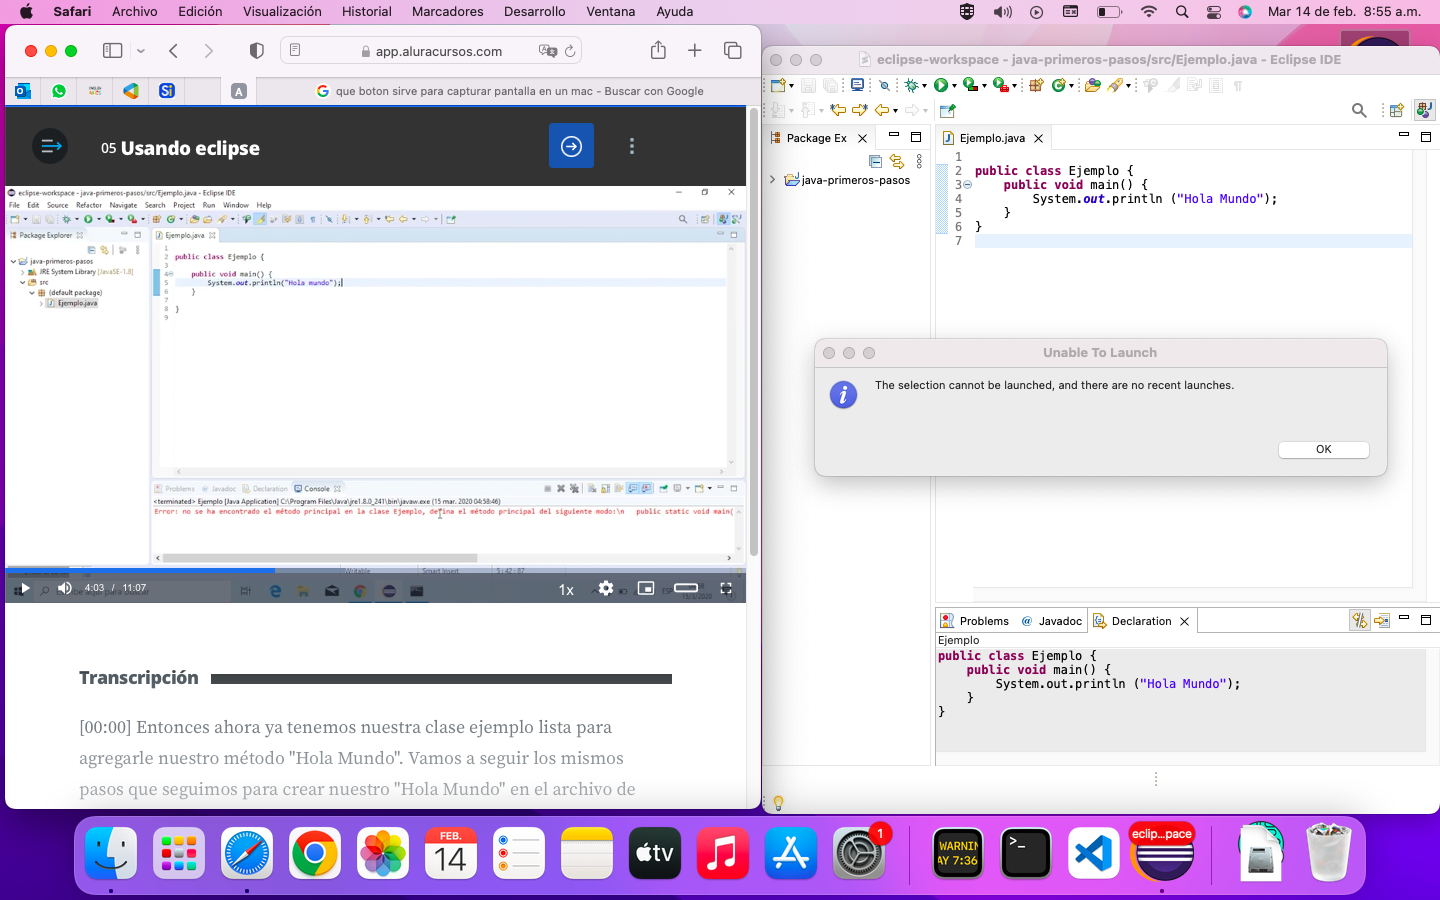Open Desarrollo menu in menu bar

point(534,12)
